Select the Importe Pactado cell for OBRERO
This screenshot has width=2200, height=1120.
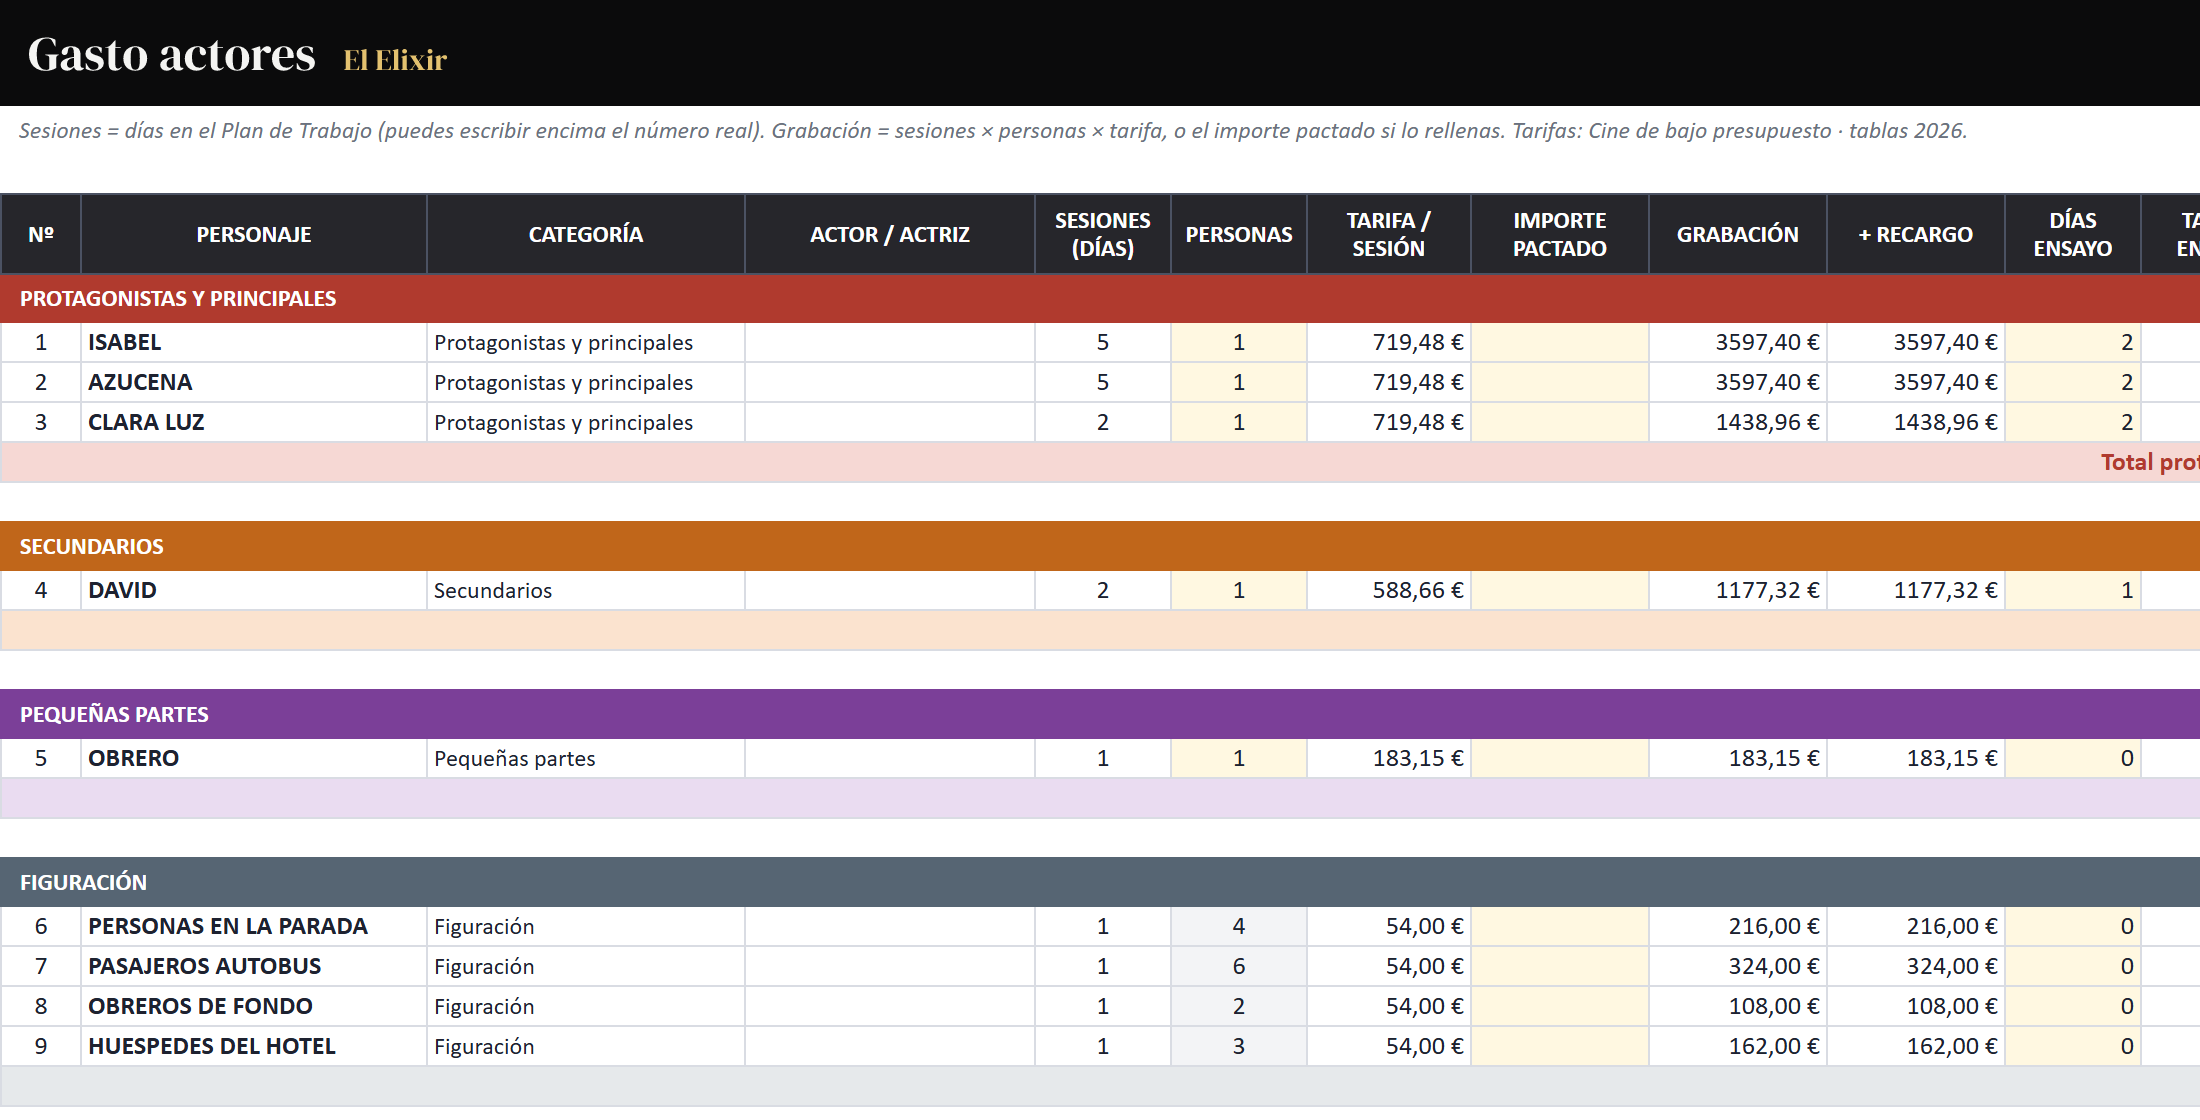(x=1560, y=758)
